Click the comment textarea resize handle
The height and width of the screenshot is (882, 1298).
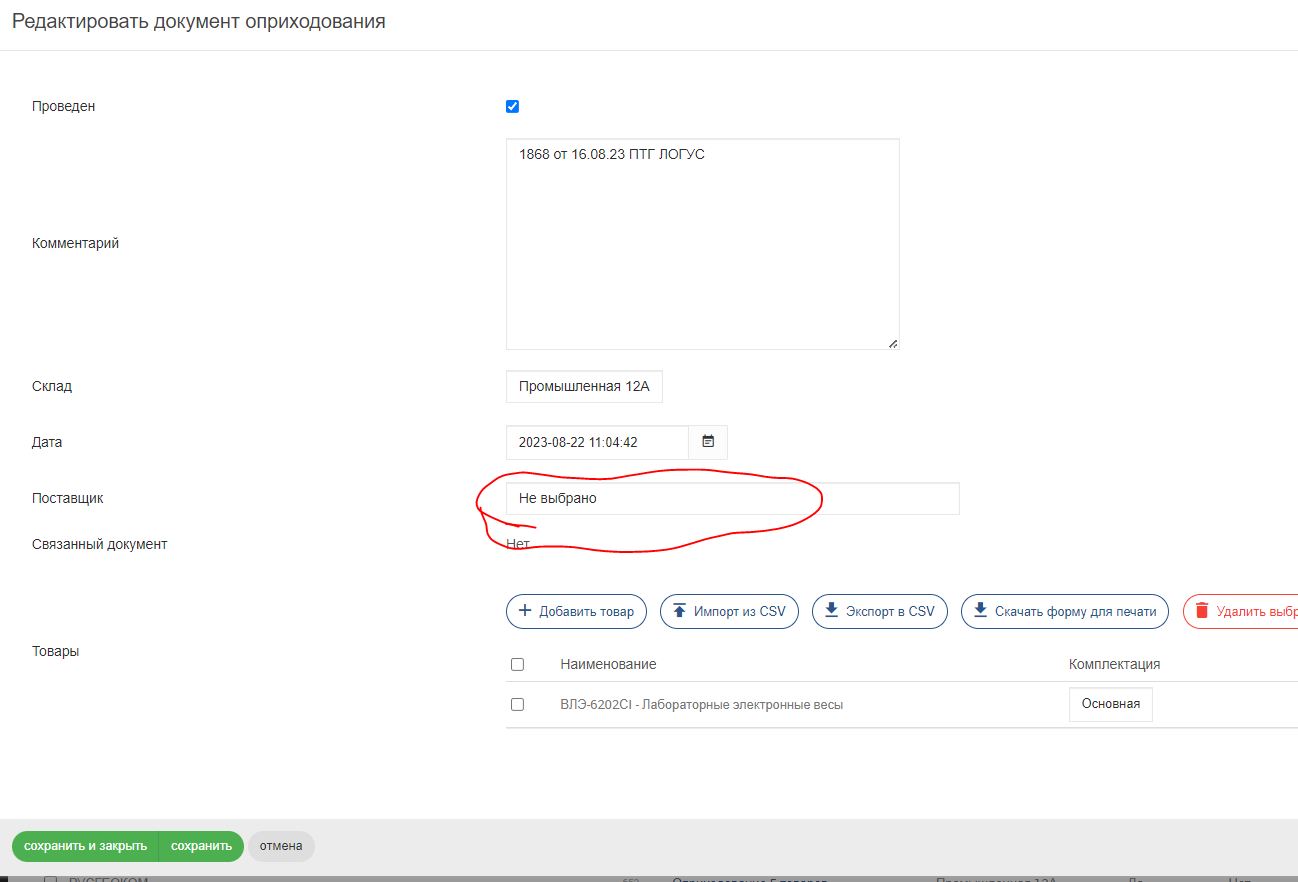point(892,343)
